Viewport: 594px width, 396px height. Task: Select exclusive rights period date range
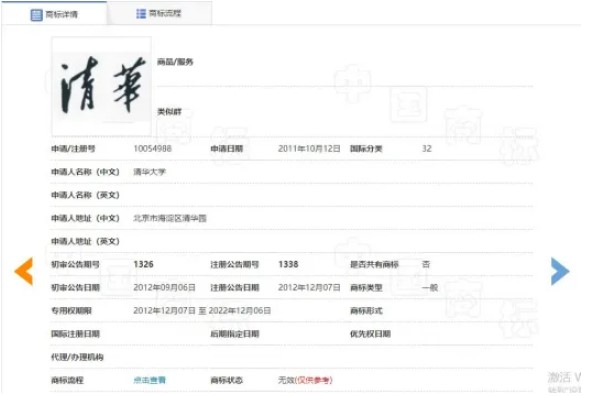point(202,311)
